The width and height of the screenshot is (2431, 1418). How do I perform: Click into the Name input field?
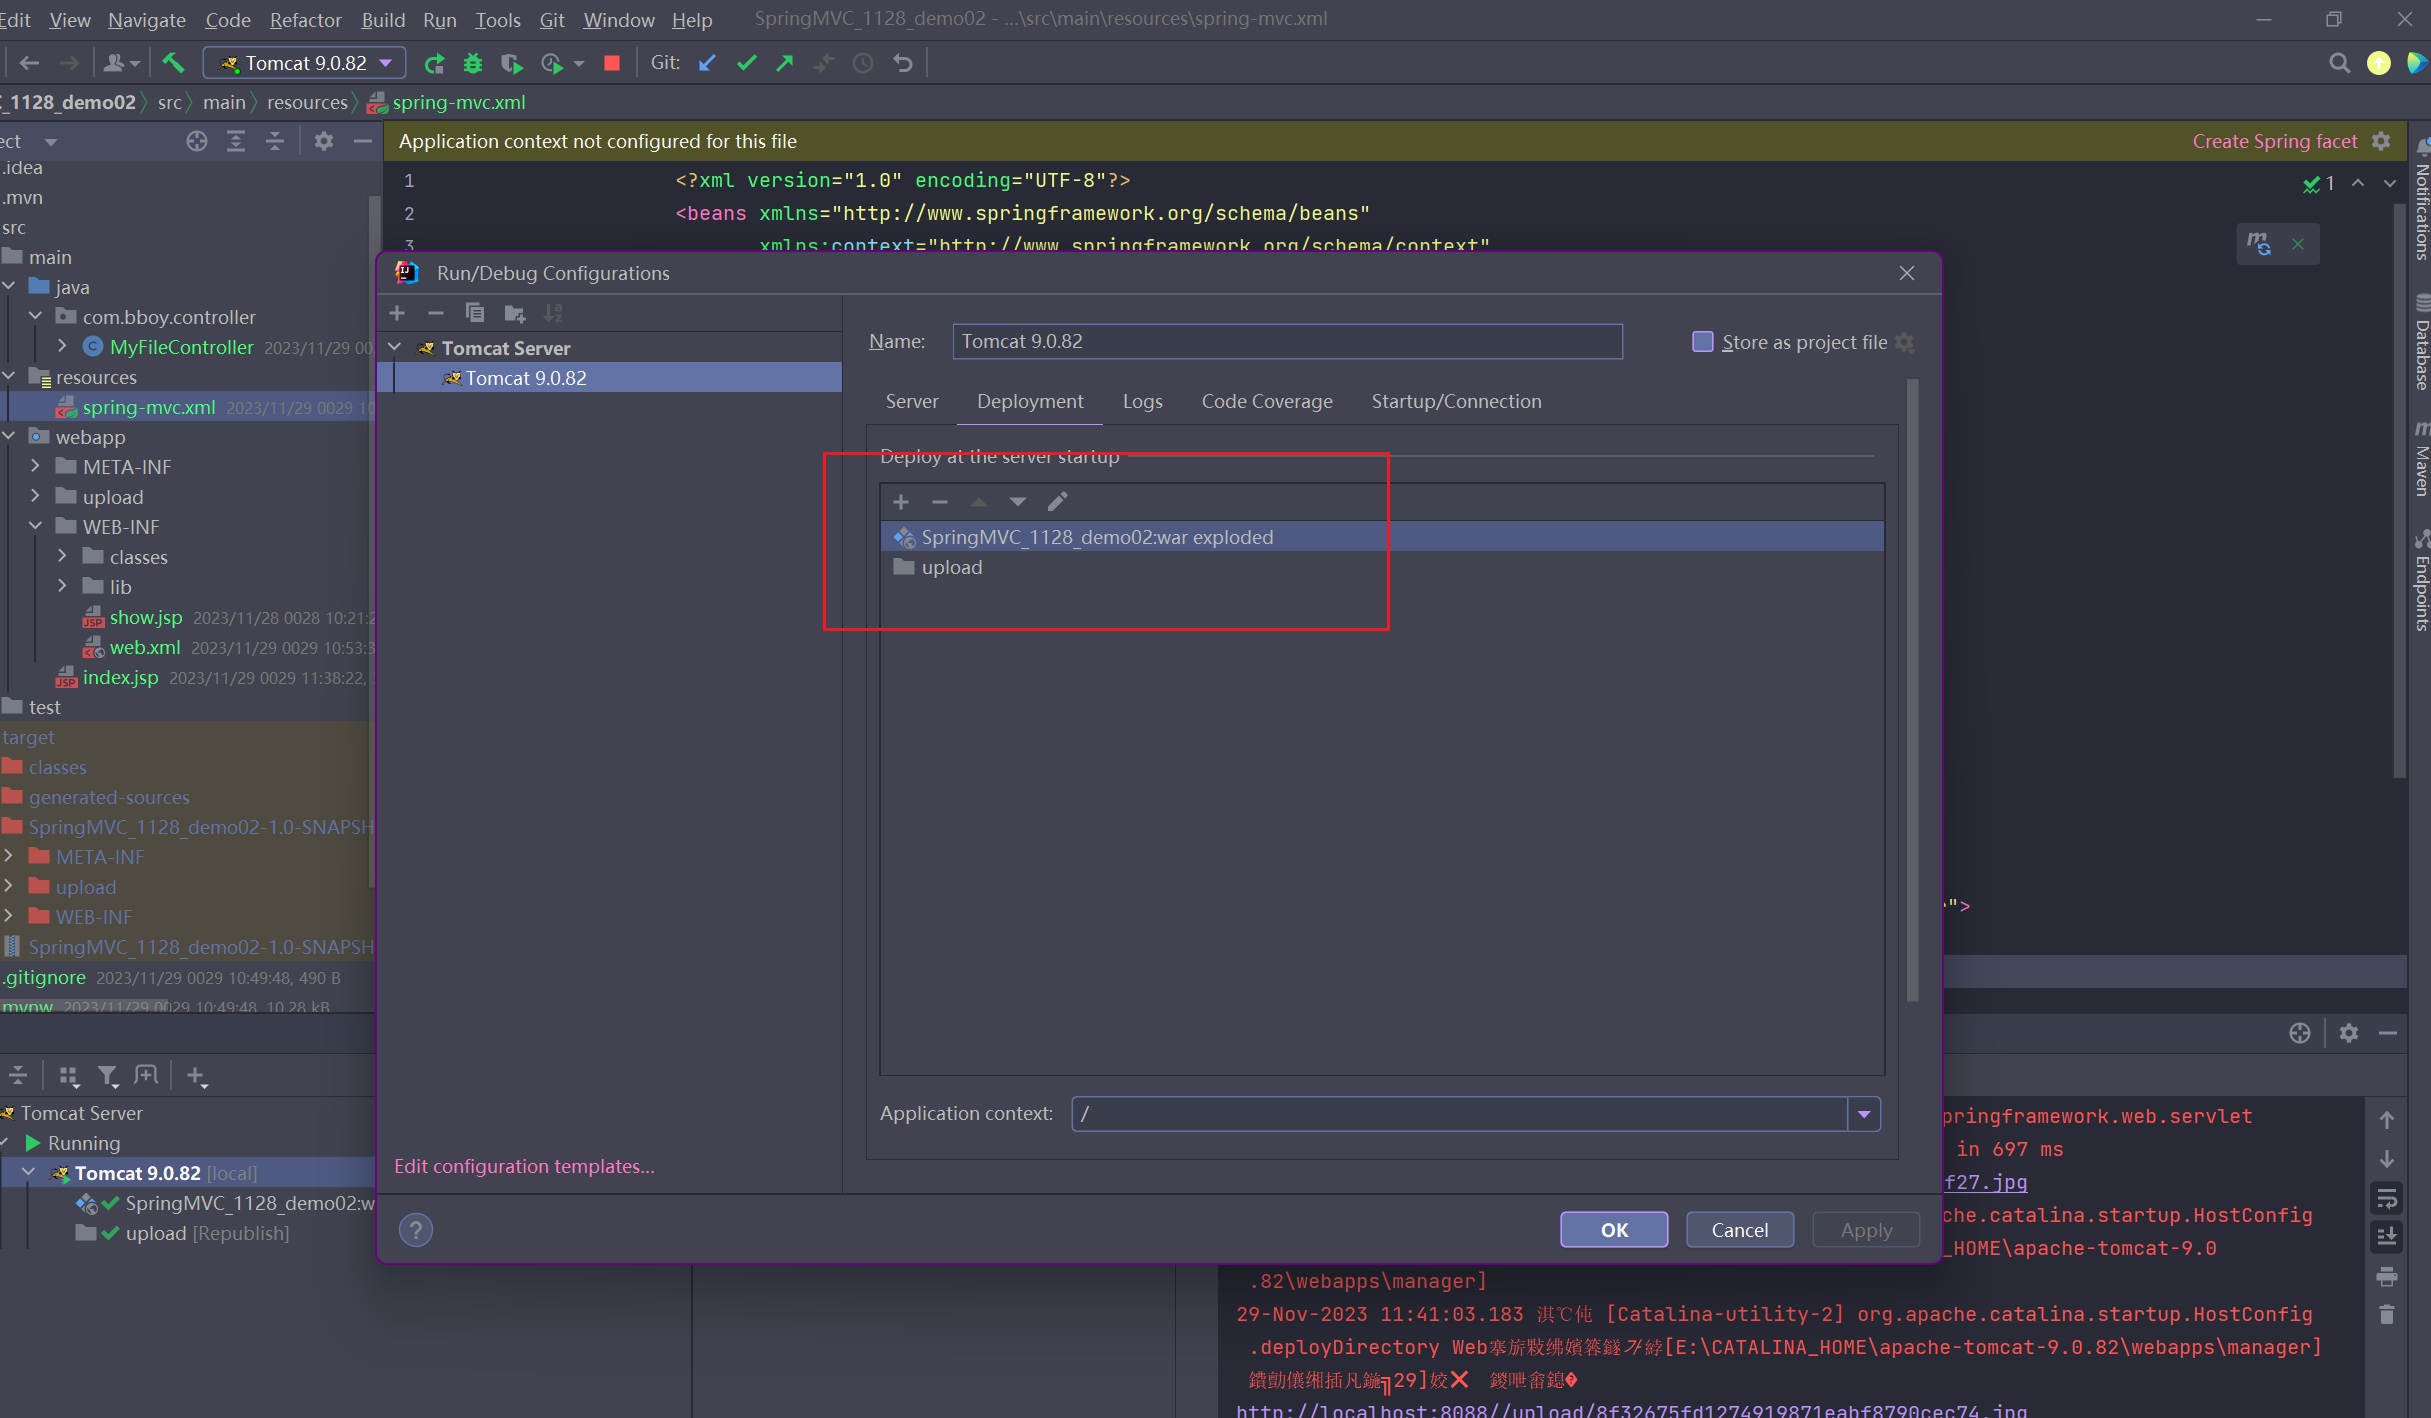[x=1286, y=342]
